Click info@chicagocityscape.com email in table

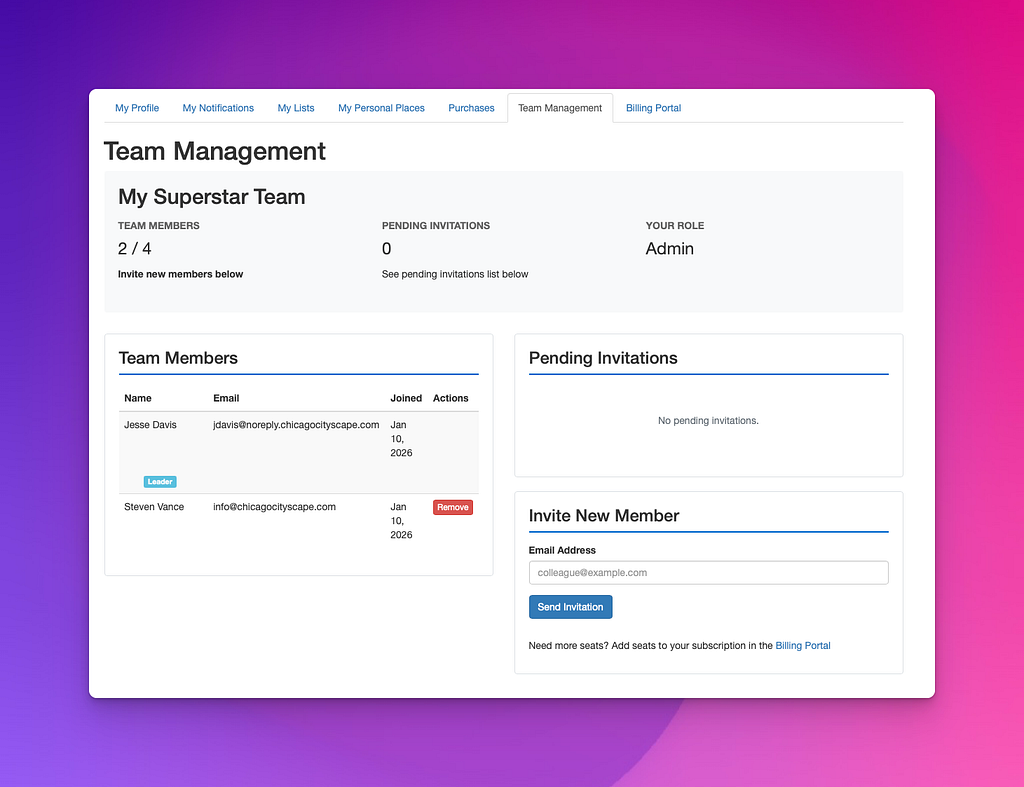pyautogui.click(x=274, y=507)
